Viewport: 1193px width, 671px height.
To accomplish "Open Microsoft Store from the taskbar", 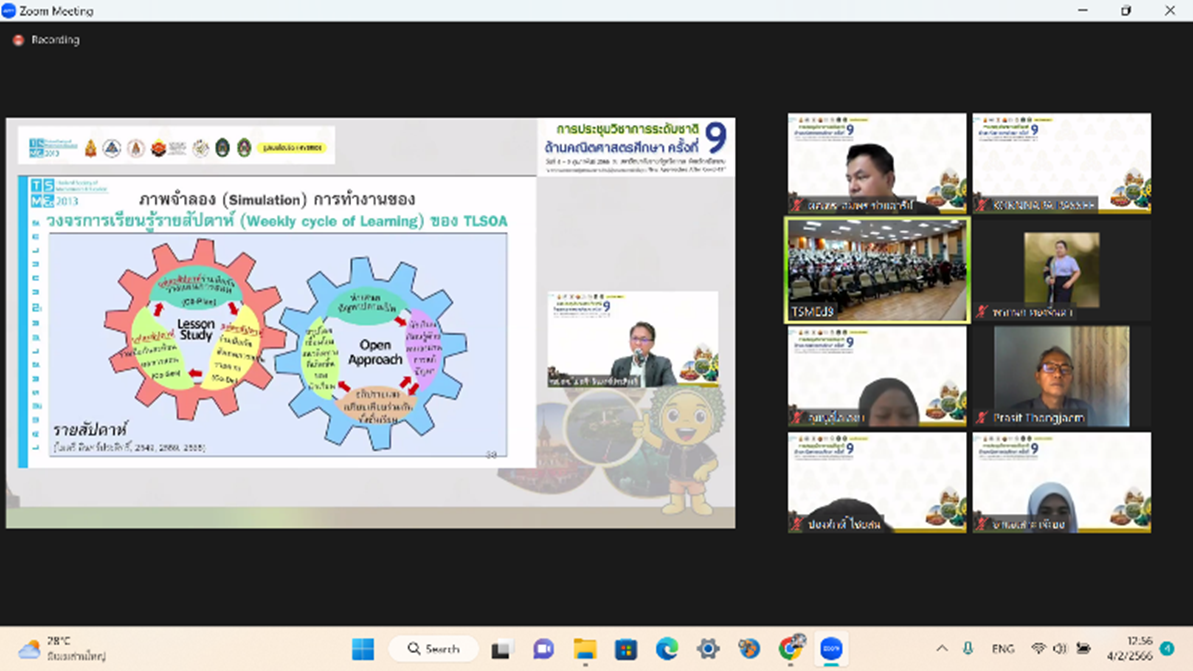I will click(626, 649).
